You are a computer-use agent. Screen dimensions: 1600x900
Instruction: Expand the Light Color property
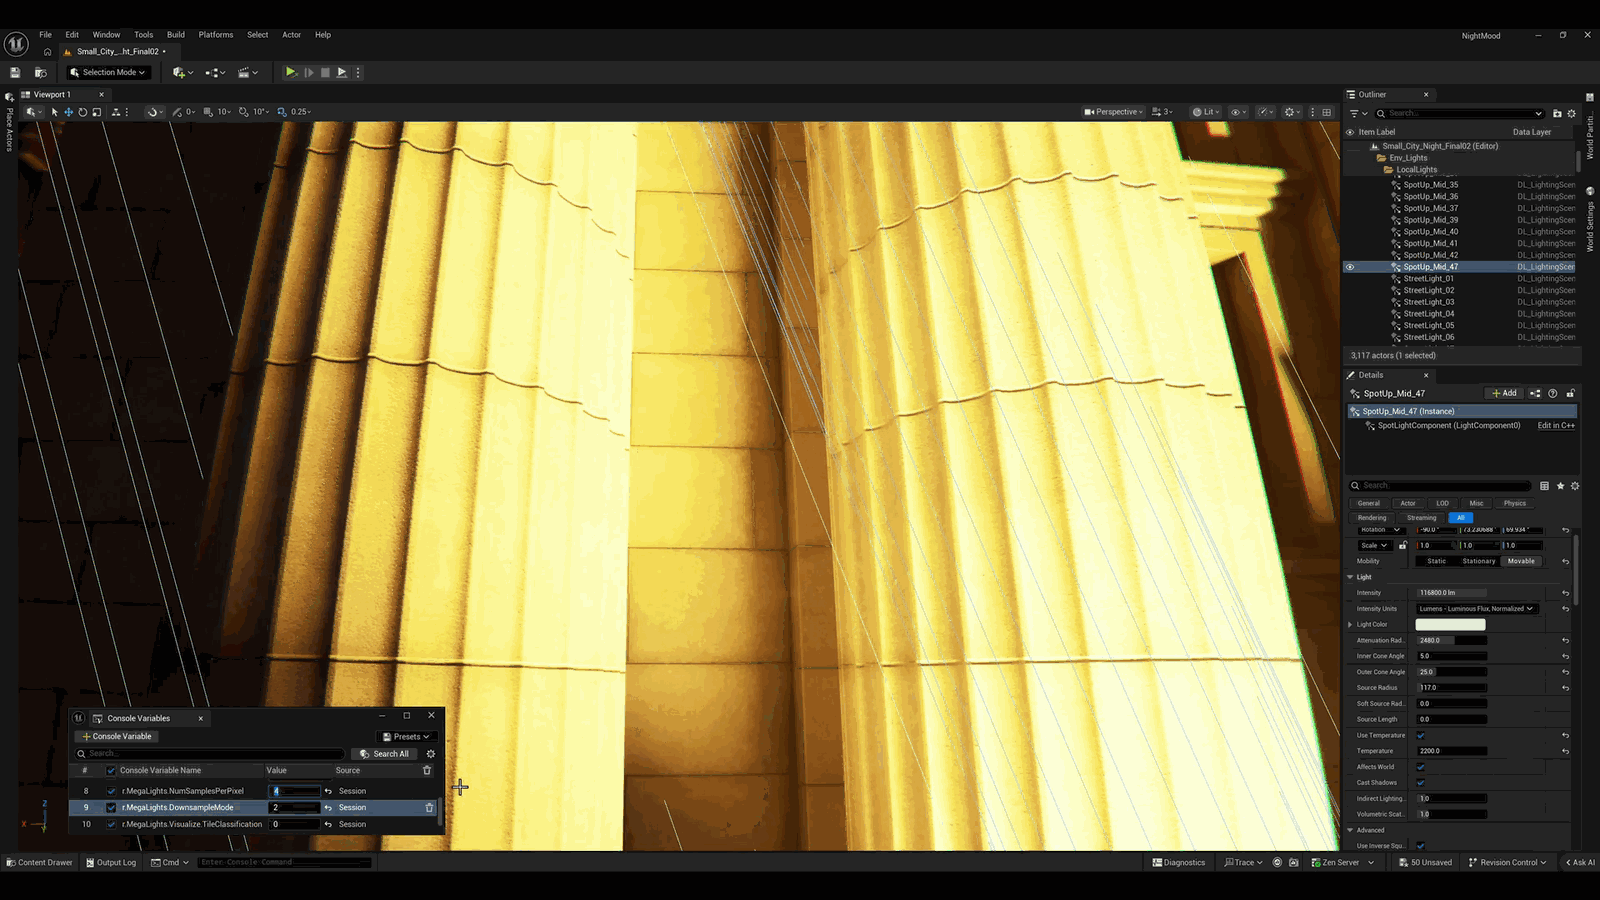tap(1350, 625)
